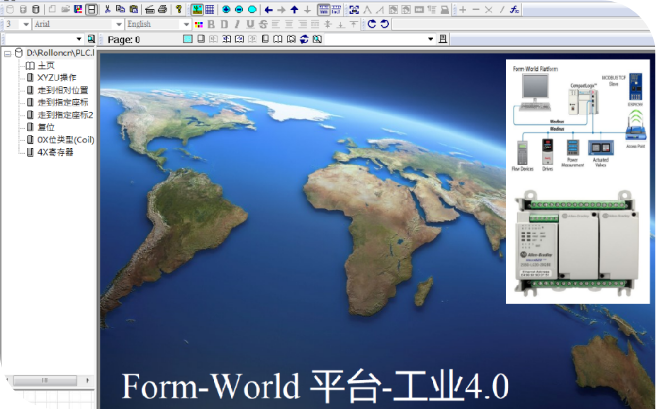Click the yellow key icon
Image resolution: width=656 pixels, height=409 pixels.
[179, 9]
